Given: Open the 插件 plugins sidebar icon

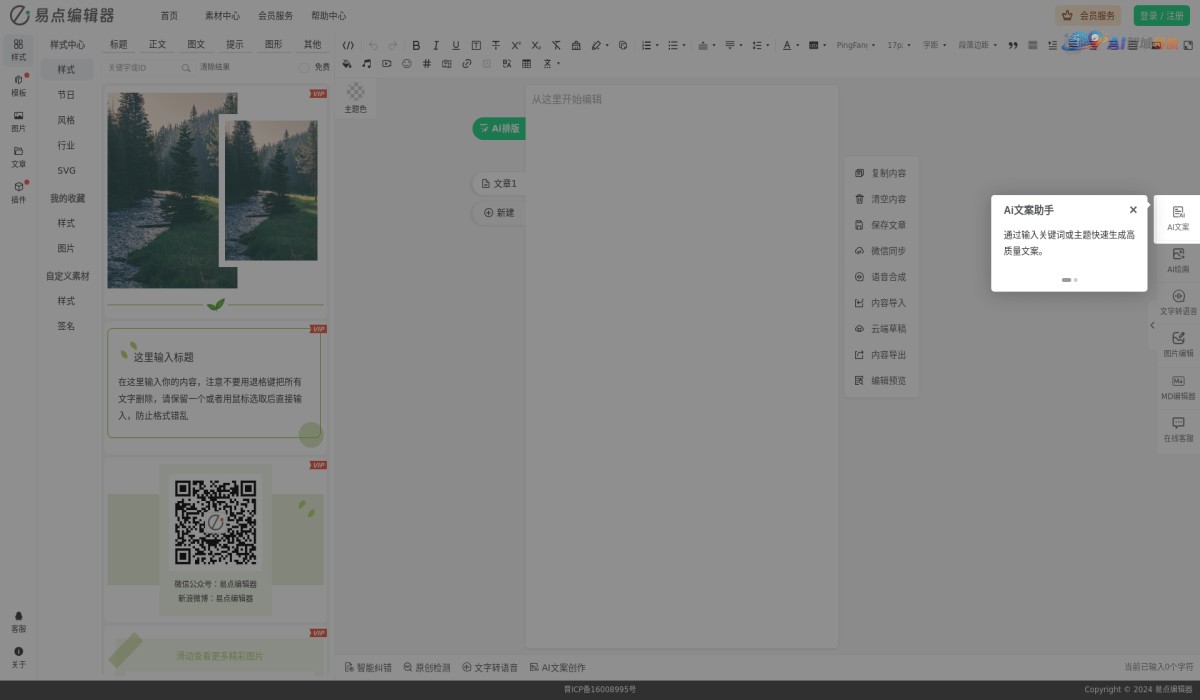Looking at the screenshot, I should (x=18, y=192).
